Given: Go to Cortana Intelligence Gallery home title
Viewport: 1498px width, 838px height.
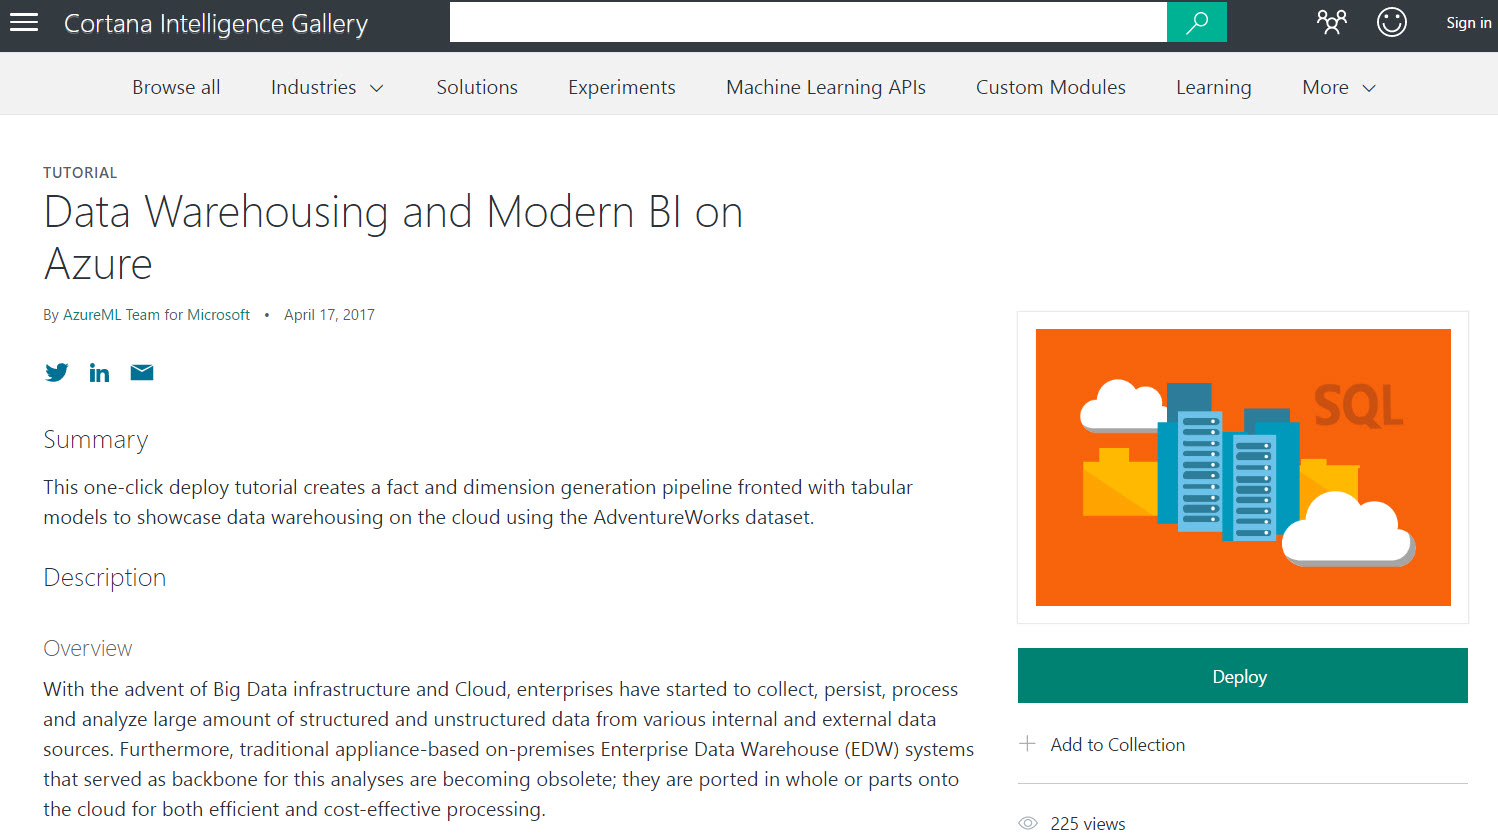Looking at the screenshot, I should (216, 23).
